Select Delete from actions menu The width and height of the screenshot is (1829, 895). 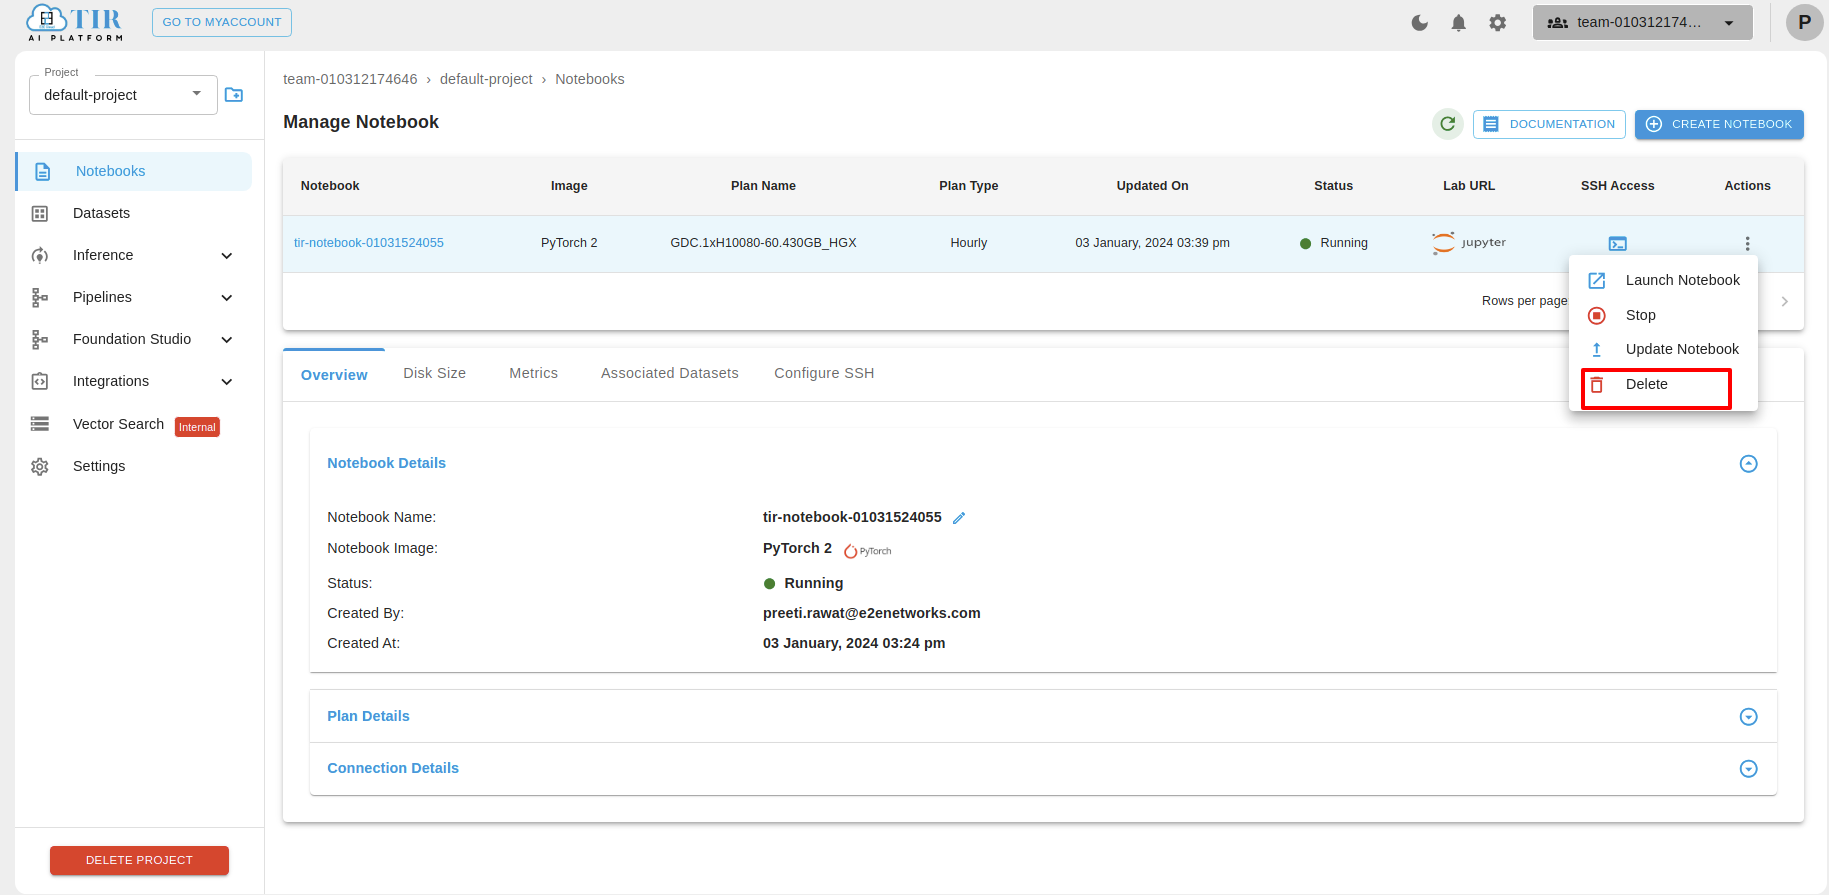pos(1663,384)
